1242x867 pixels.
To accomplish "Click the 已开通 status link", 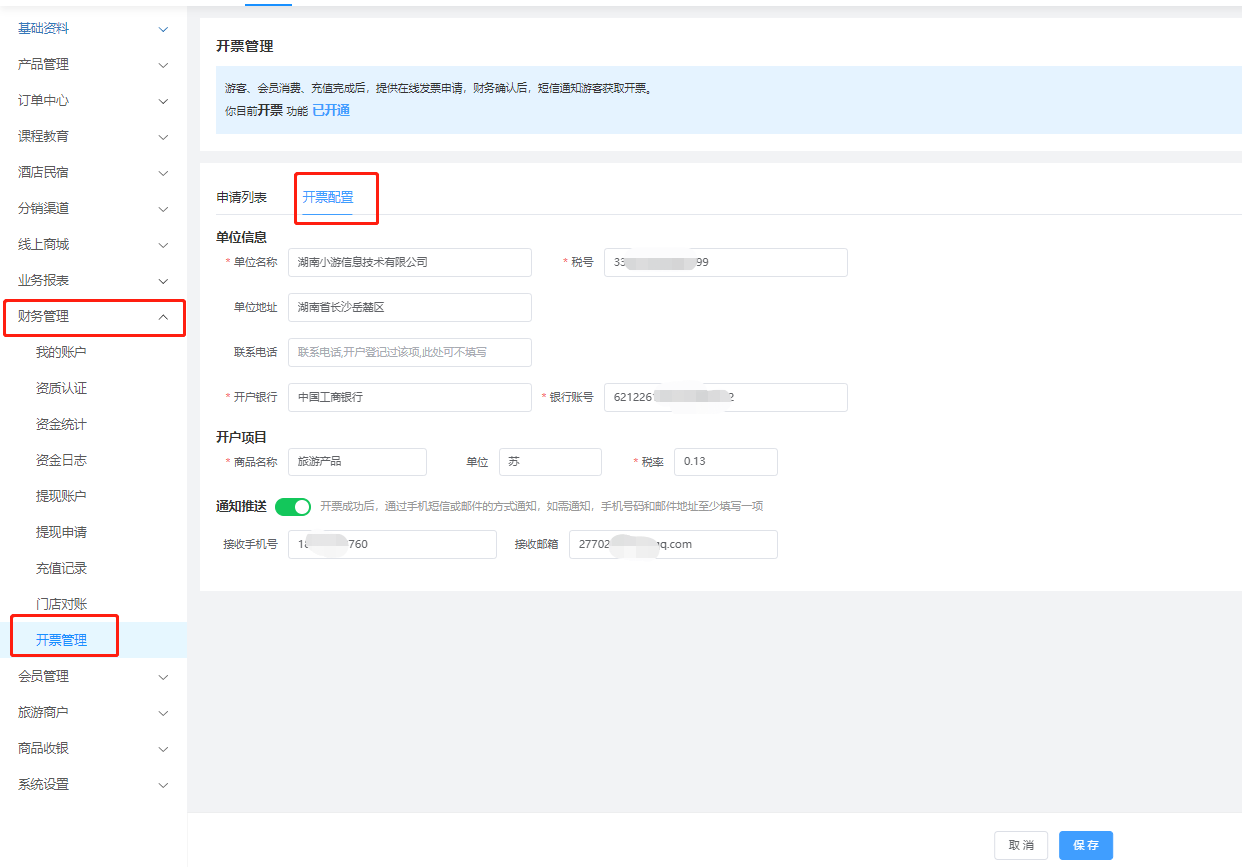I will 331,111.
